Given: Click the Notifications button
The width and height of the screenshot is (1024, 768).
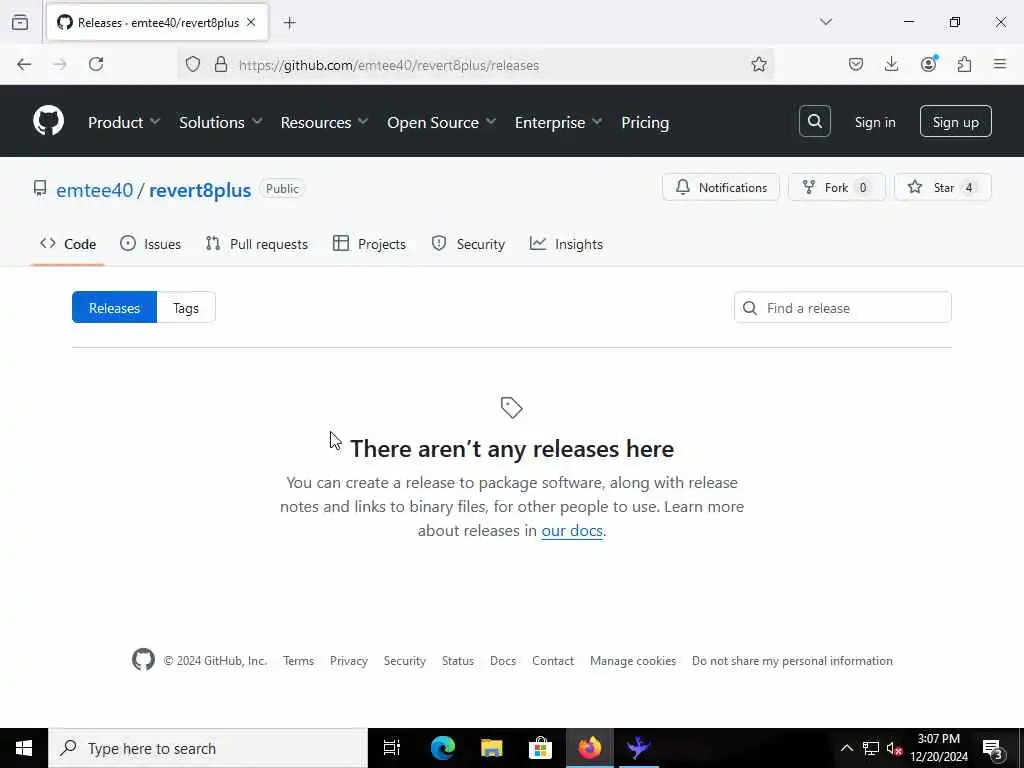Looking at the screenshot, I should tap(720, 187).
